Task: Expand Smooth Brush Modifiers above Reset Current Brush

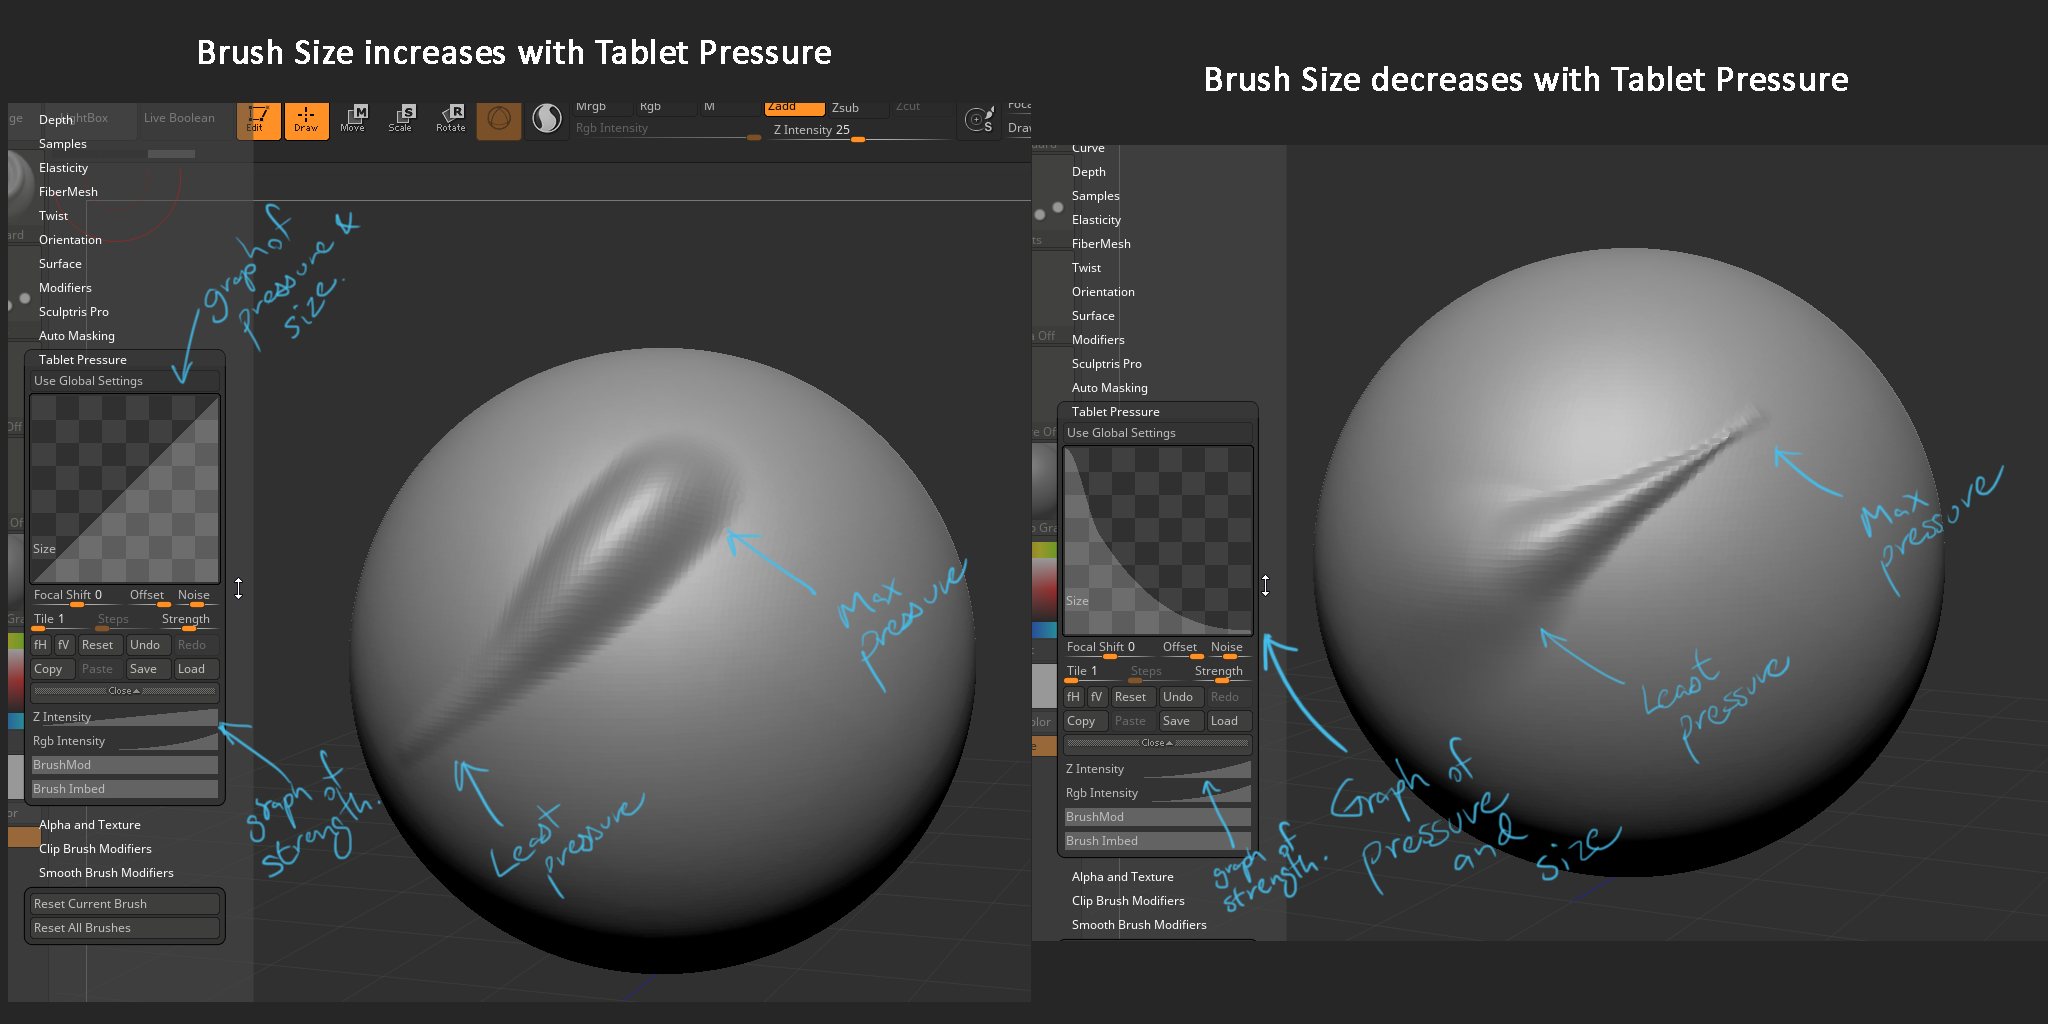Action: [x=106, y=873]
